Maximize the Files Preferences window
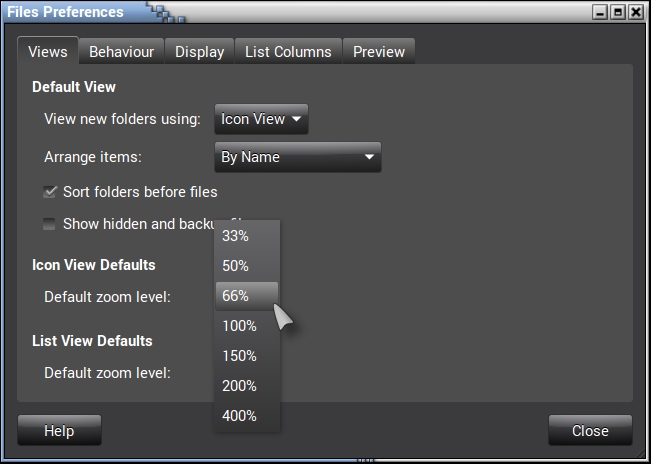This screenshot has height=464, width=651. [617, 13]
